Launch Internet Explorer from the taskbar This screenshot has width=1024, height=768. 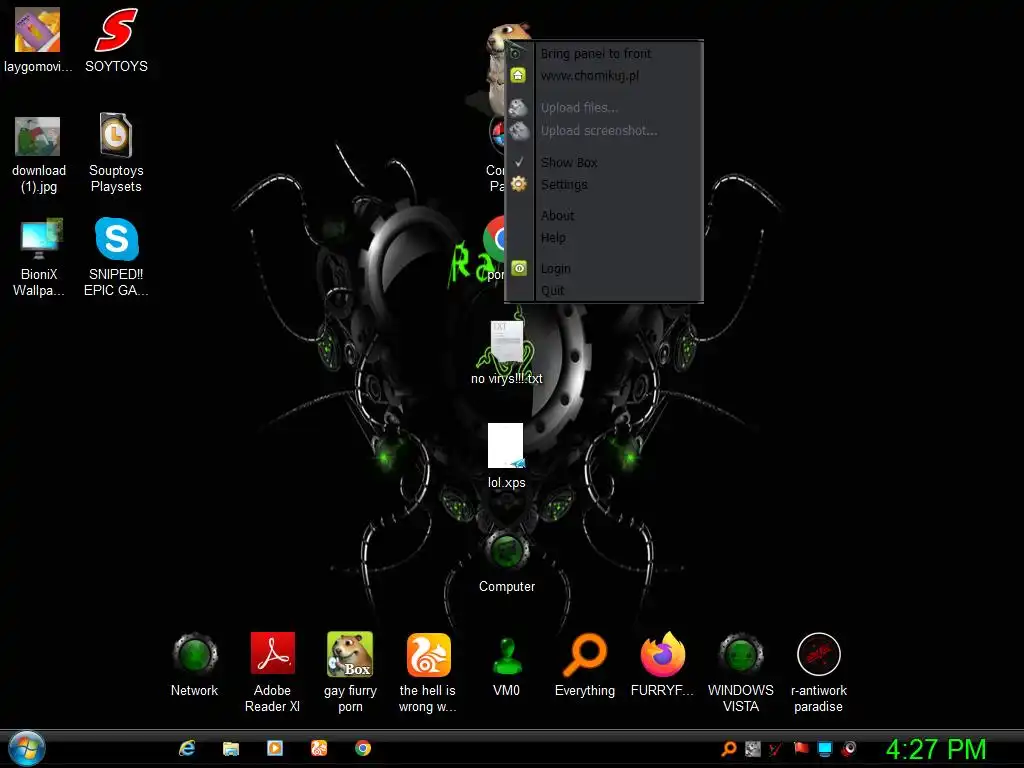(187, 748)
